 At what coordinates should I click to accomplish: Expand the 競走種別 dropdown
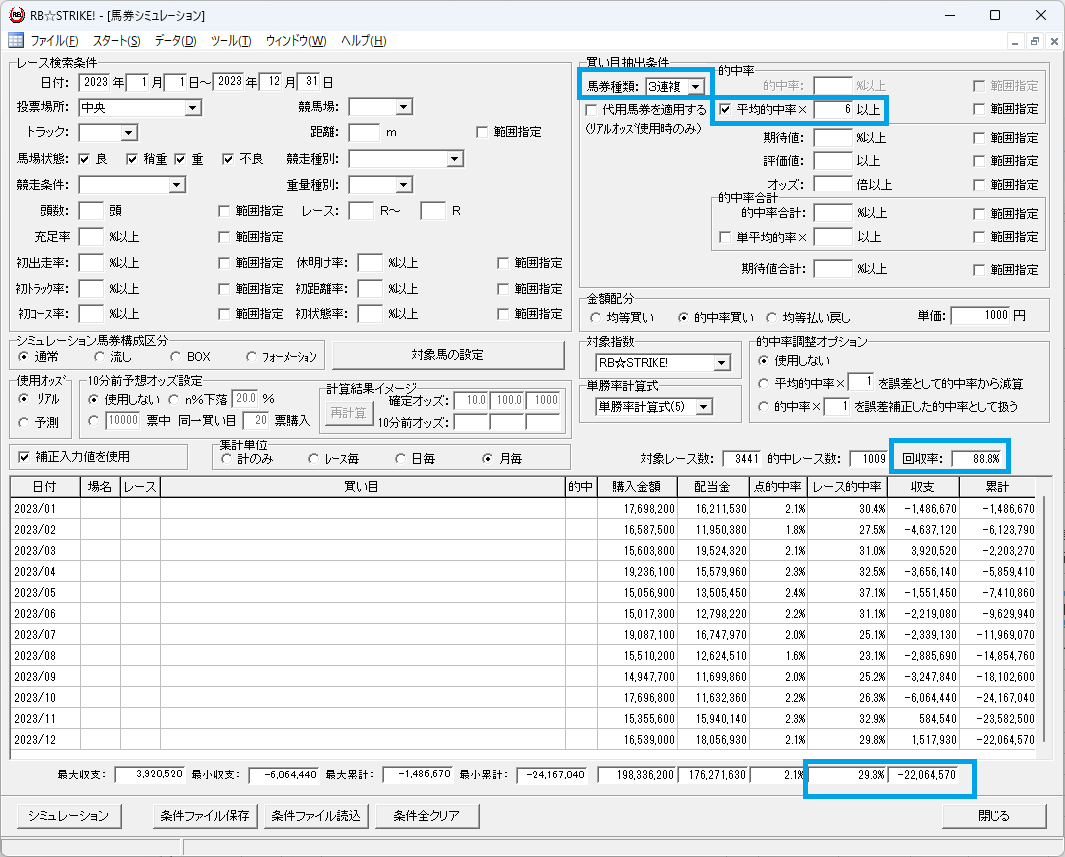point(454,159)
